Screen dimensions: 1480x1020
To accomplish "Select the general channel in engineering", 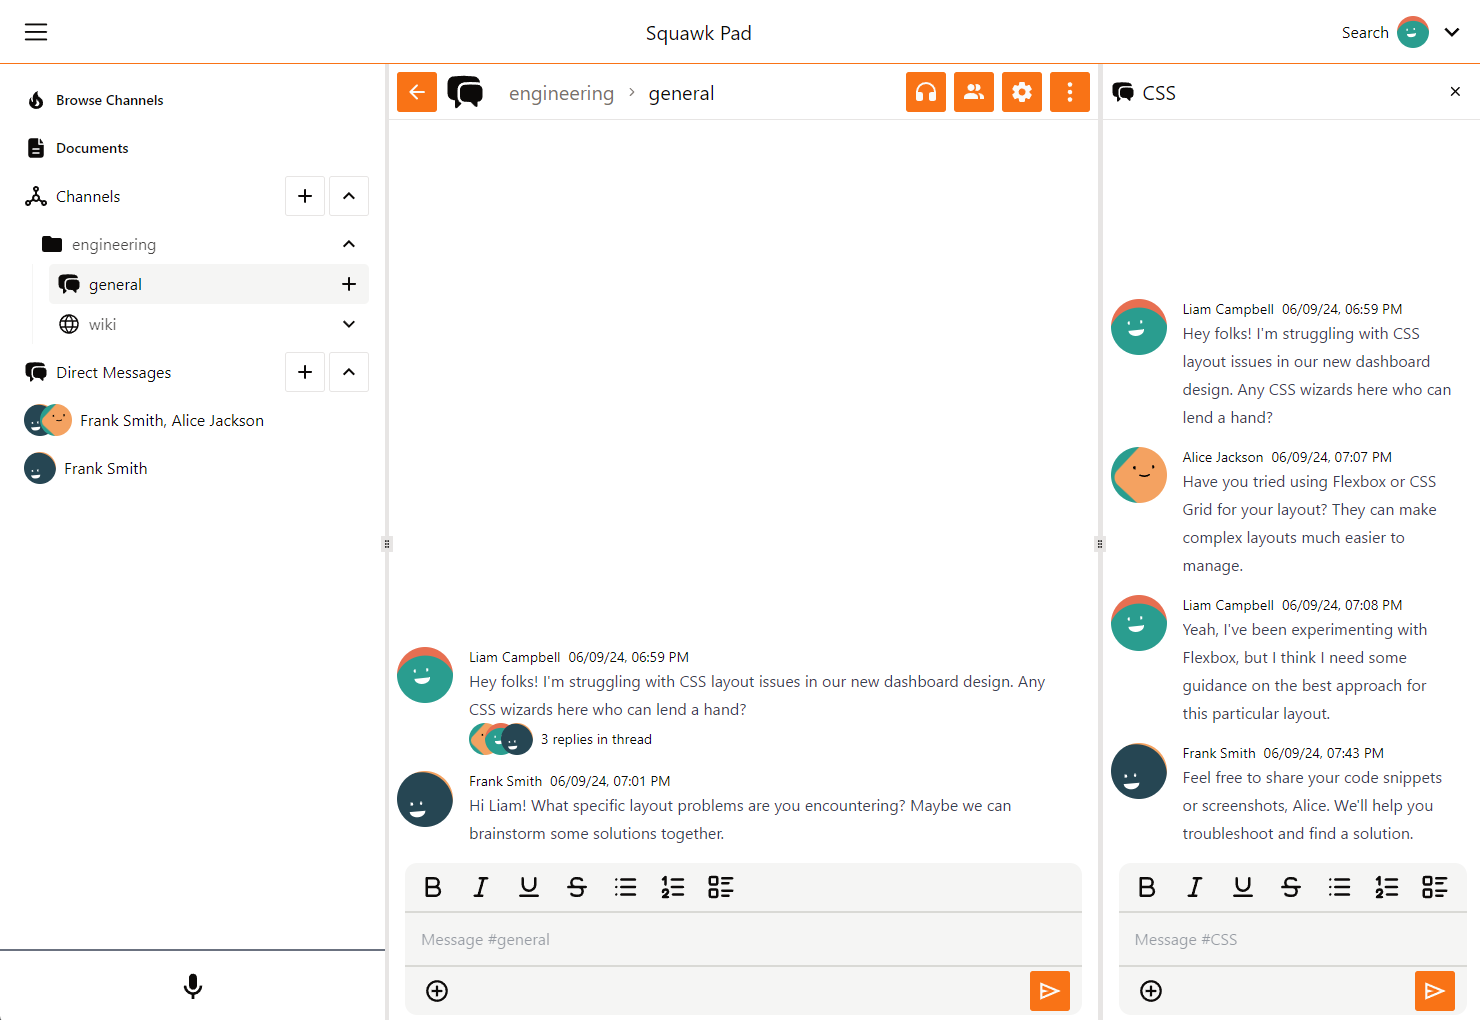I will [x=116, y=284].
